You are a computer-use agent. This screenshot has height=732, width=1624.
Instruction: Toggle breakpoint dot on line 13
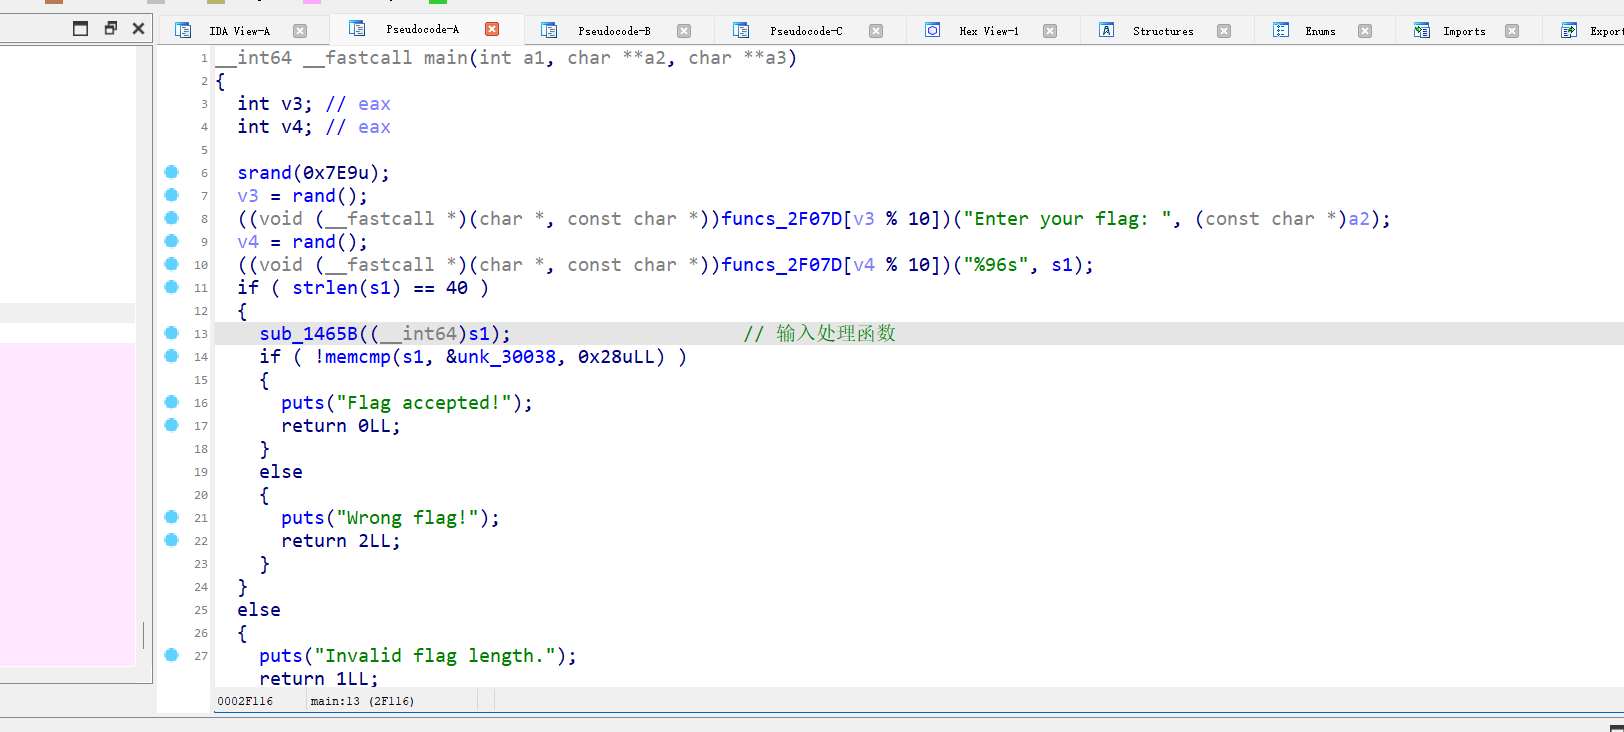tap(171, 333)
